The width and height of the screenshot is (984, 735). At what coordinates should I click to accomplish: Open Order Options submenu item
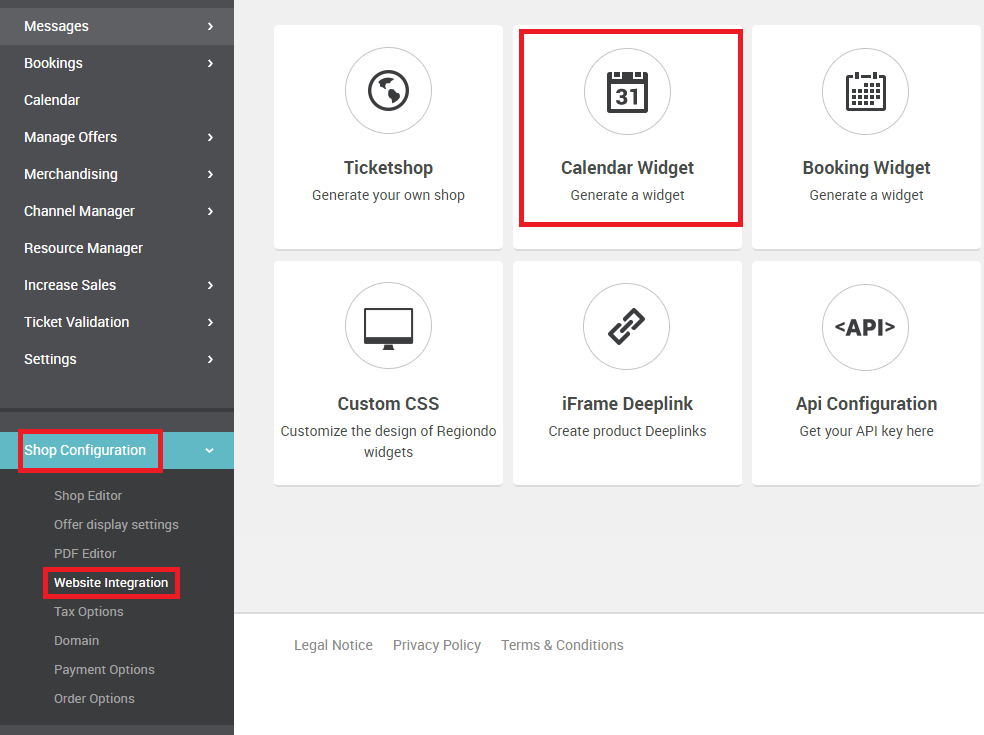tap(94, 699)
